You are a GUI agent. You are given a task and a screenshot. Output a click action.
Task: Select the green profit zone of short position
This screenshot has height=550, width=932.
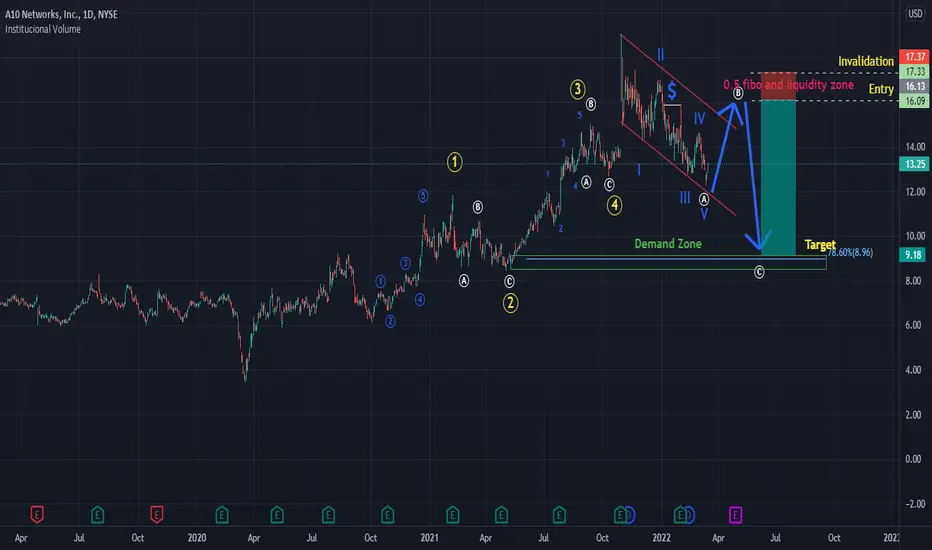[778, 178]
